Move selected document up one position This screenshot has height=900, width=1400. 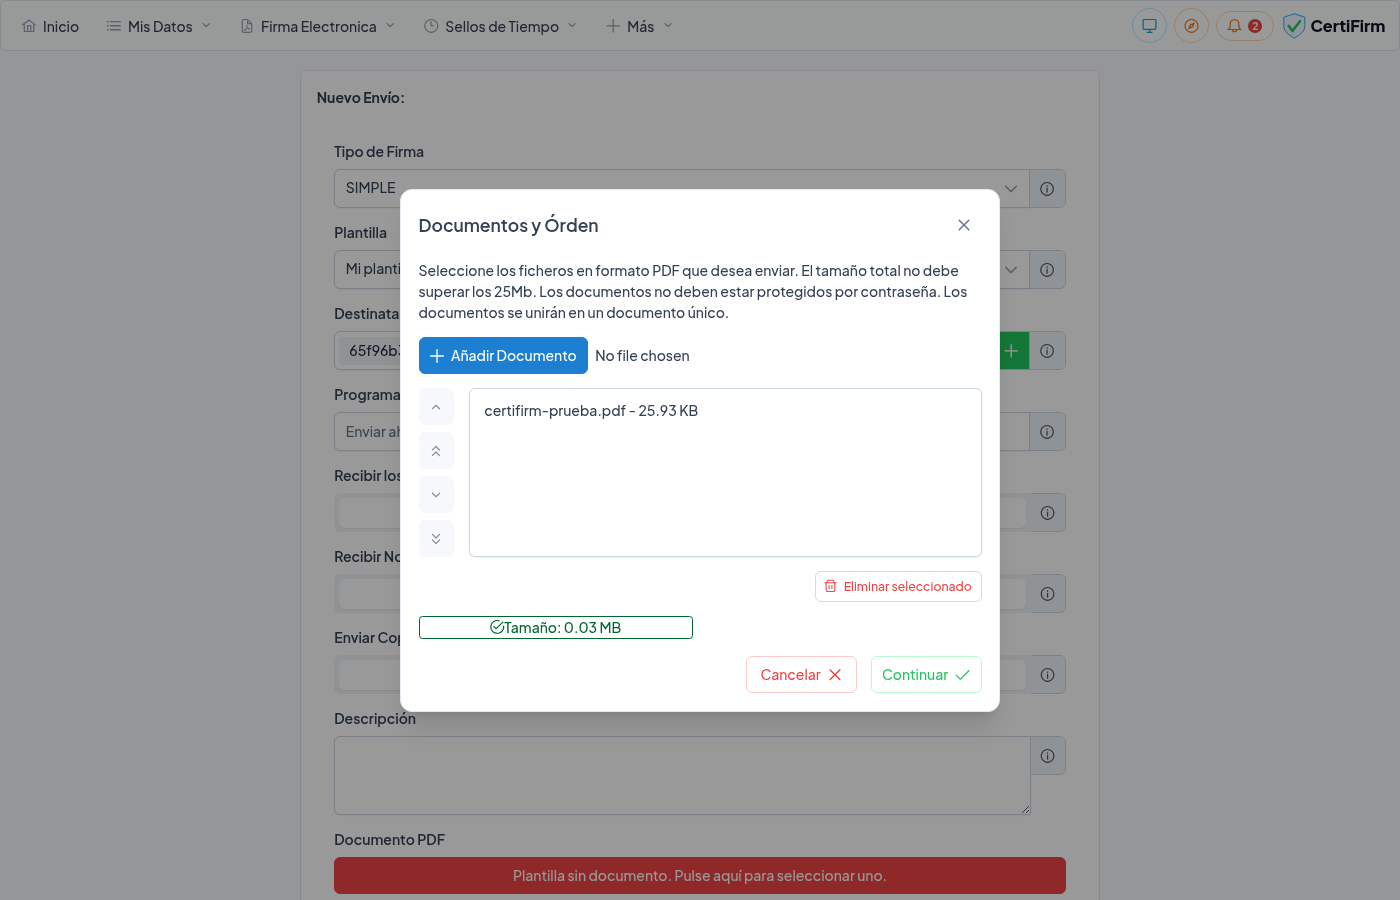pyautogui.click(x=436, y=407)
